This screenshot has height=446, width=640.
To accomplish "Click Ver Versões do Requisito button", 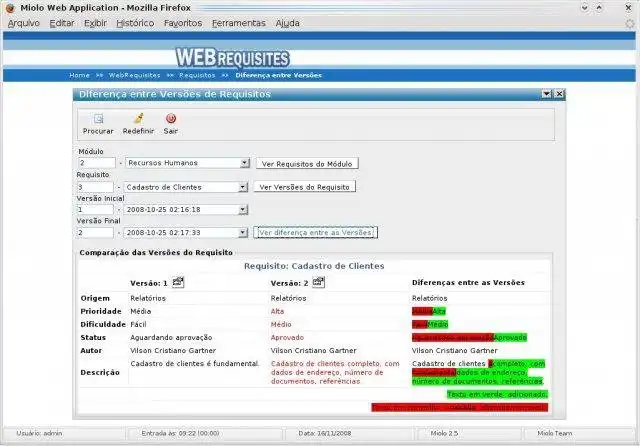I will click(304, 187).
